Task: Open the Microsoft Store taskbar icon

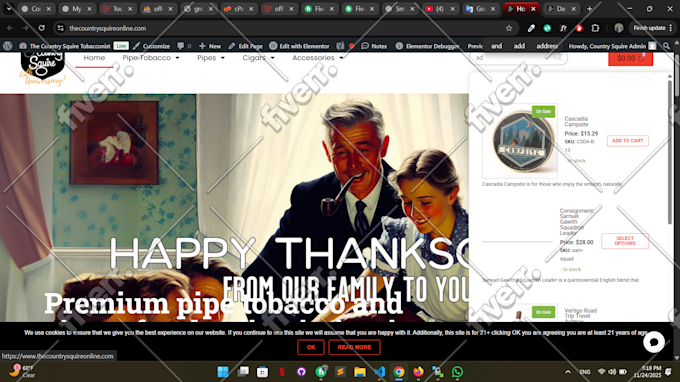Action: pos(262,372)
